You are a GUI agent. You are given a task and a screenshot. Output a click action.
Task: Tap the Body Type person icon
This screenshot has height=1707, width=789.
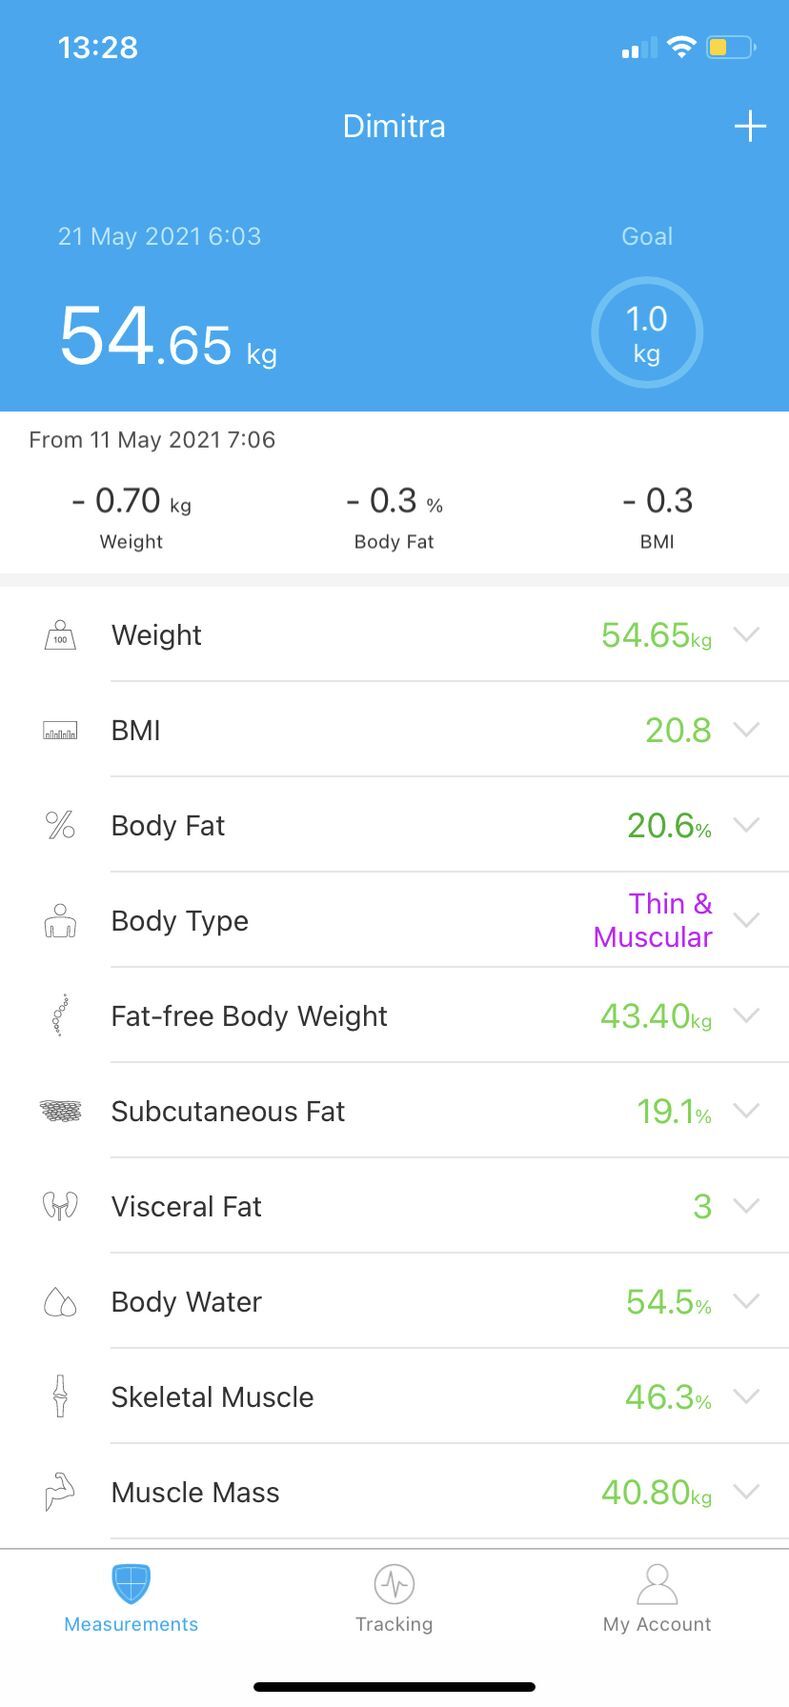[60, 921]
